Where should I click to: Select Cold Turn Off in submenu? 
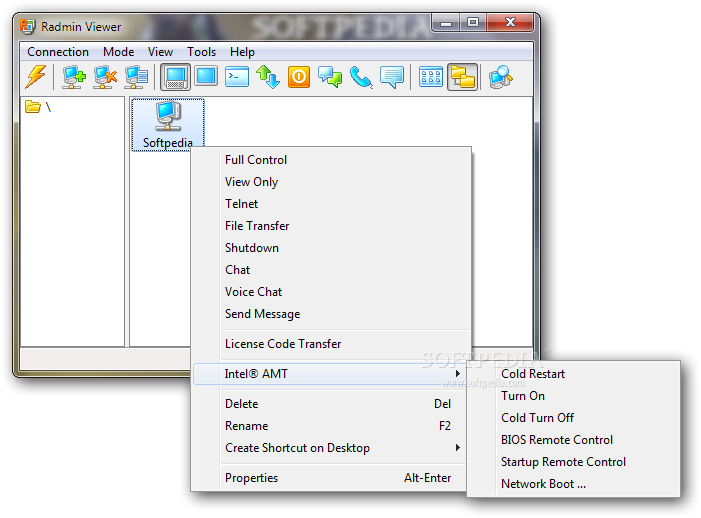[x=573, y=418]
